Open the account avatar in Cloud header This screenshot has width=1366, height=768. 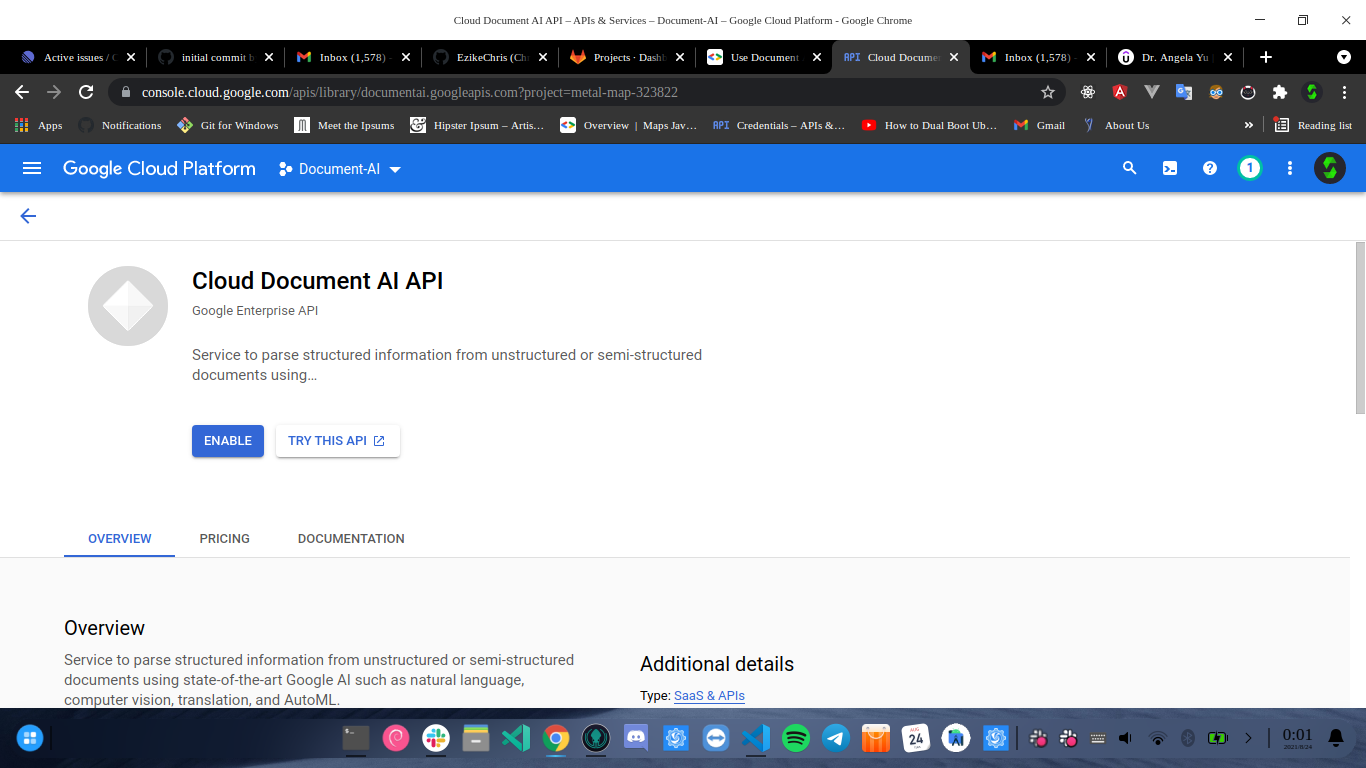pos(1330,168)
